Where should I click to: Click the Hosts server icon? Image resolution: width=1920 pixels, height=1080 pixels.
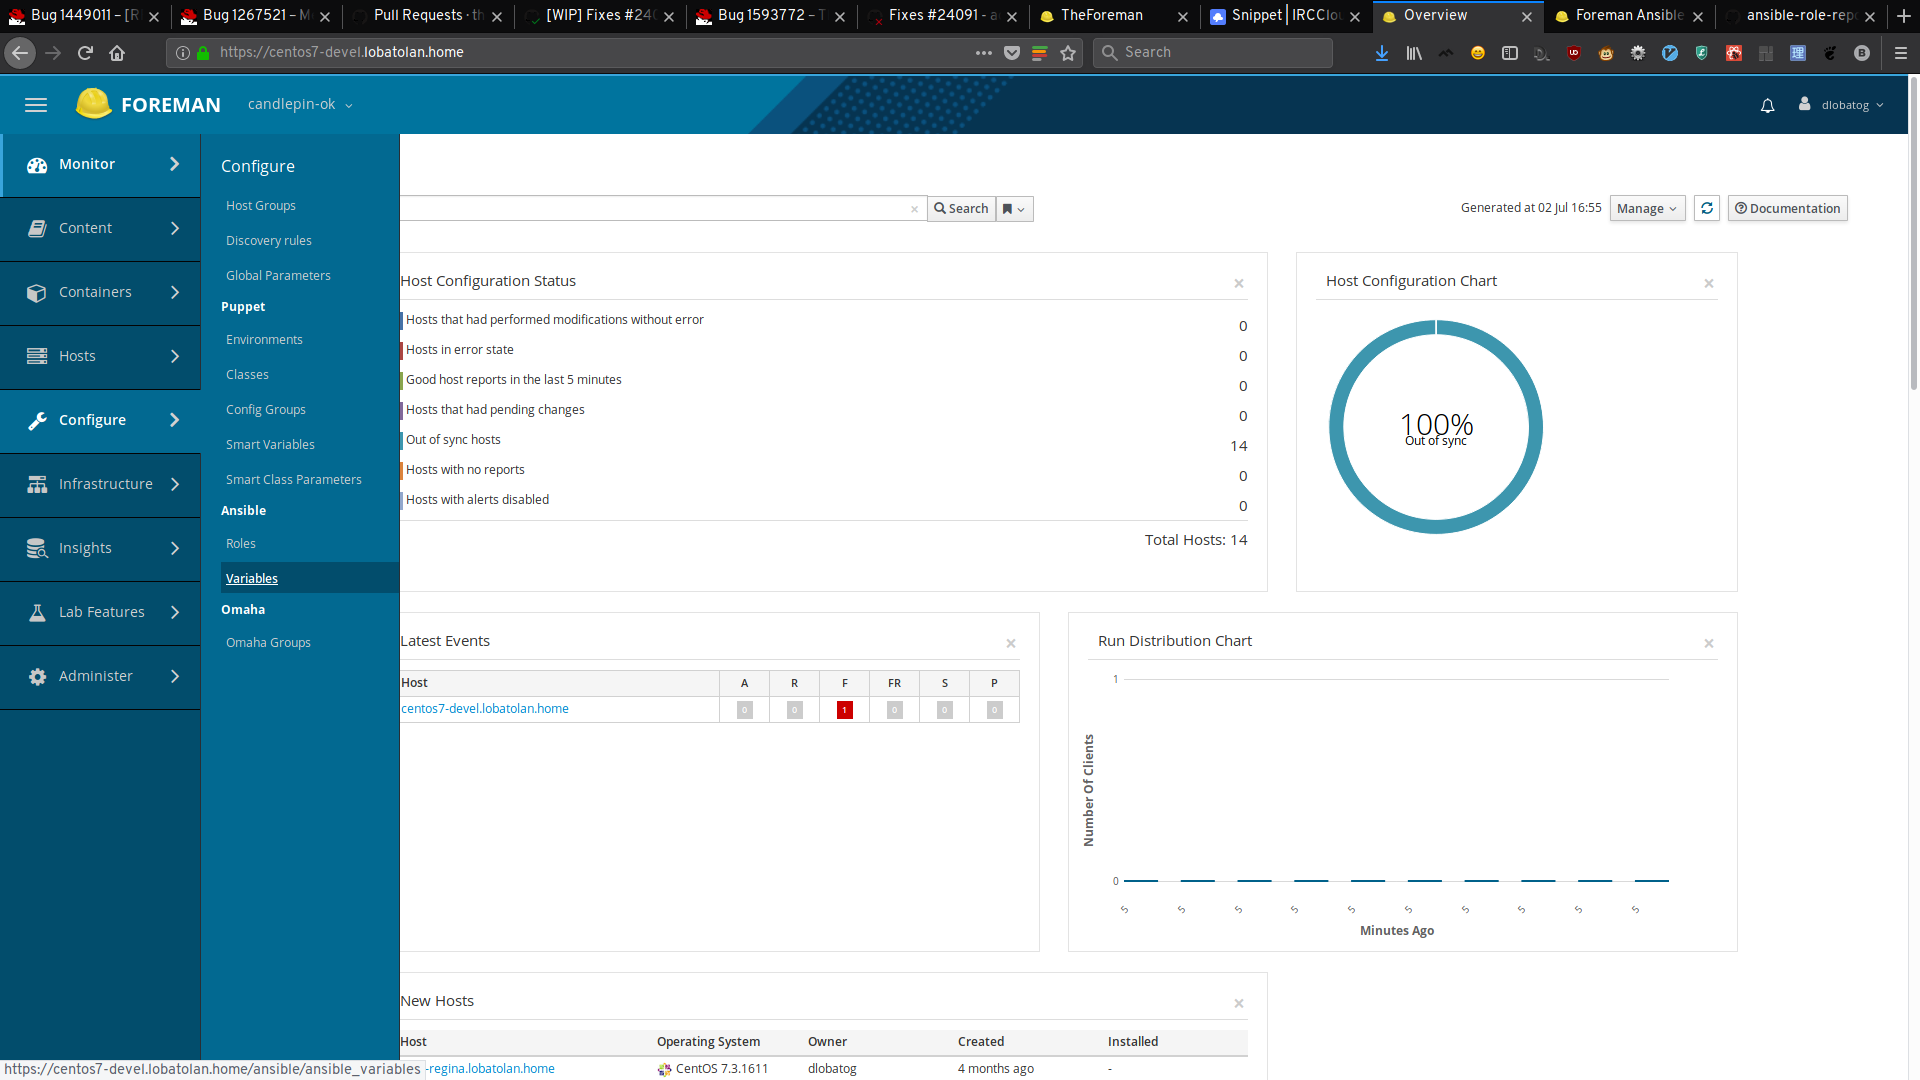[37, 357]
